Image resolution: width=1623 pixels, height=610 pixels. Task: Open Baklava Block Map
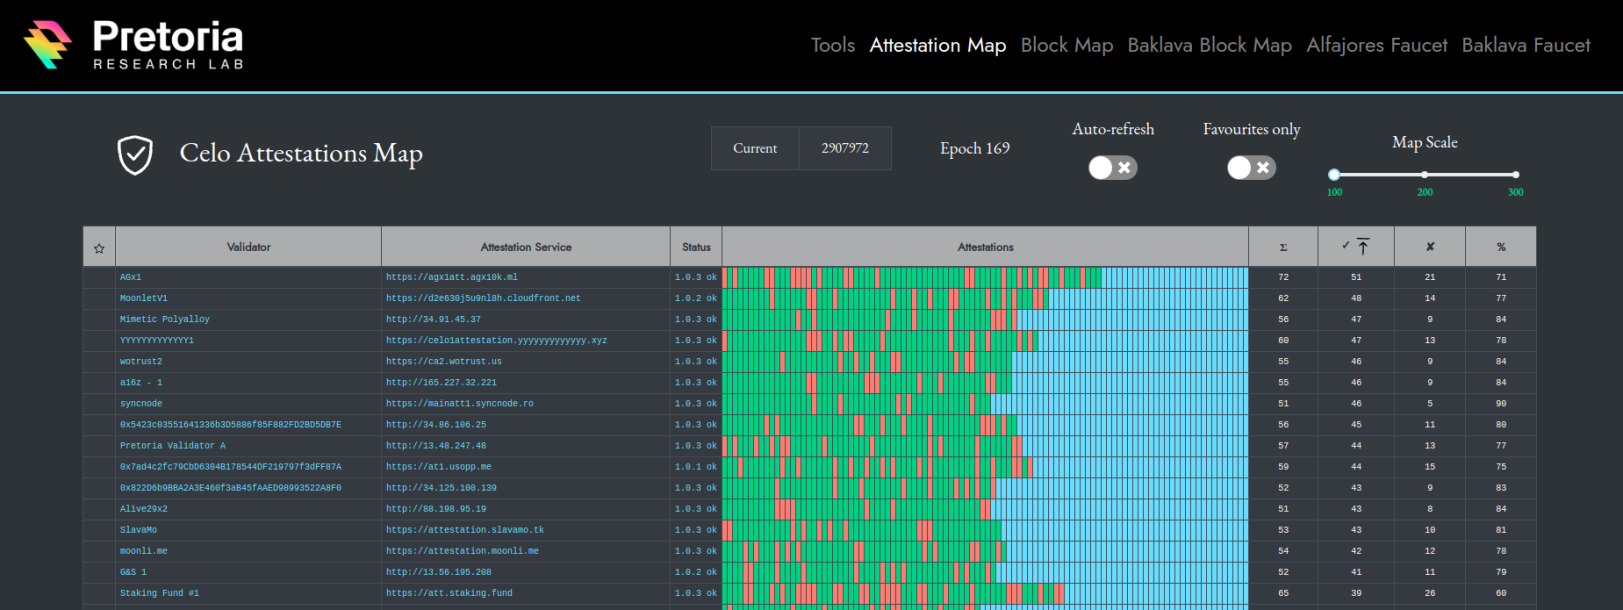click(x=1210, y=45)
